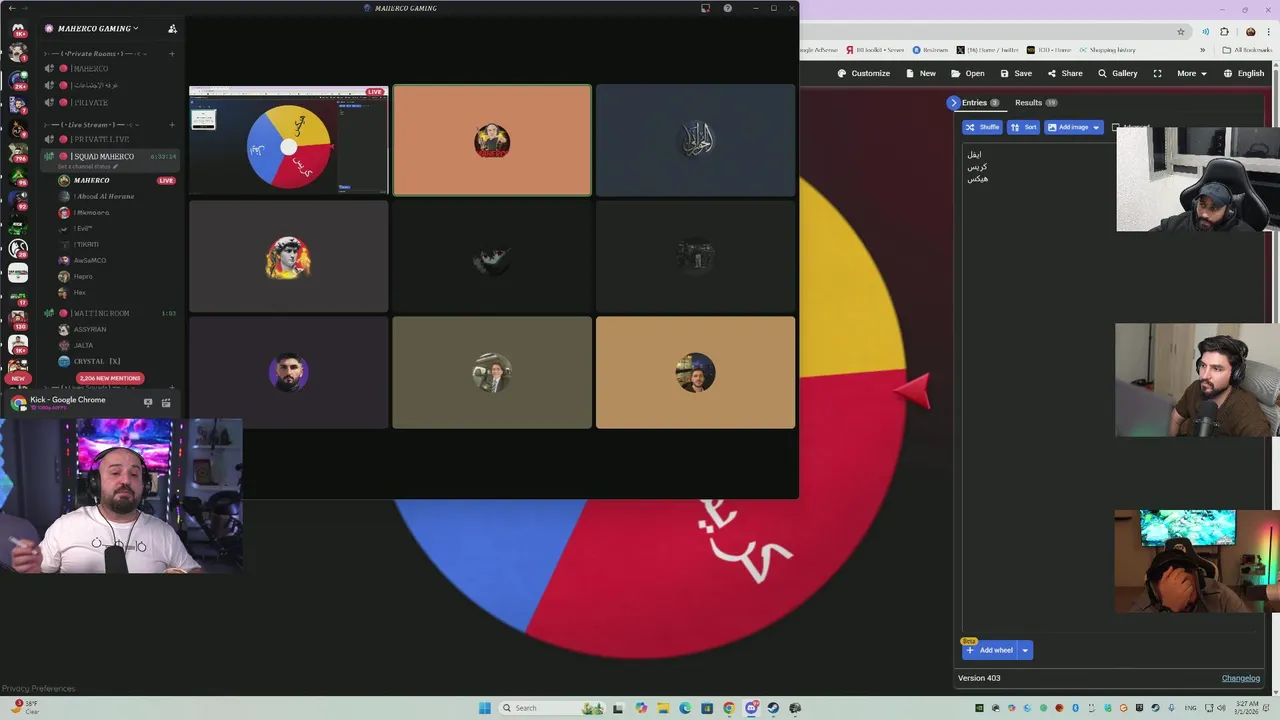Image resolution: width=1280 pixels, height=720 pixels.
Task: Add channel to Live Stream category
Action: [172, 125]
